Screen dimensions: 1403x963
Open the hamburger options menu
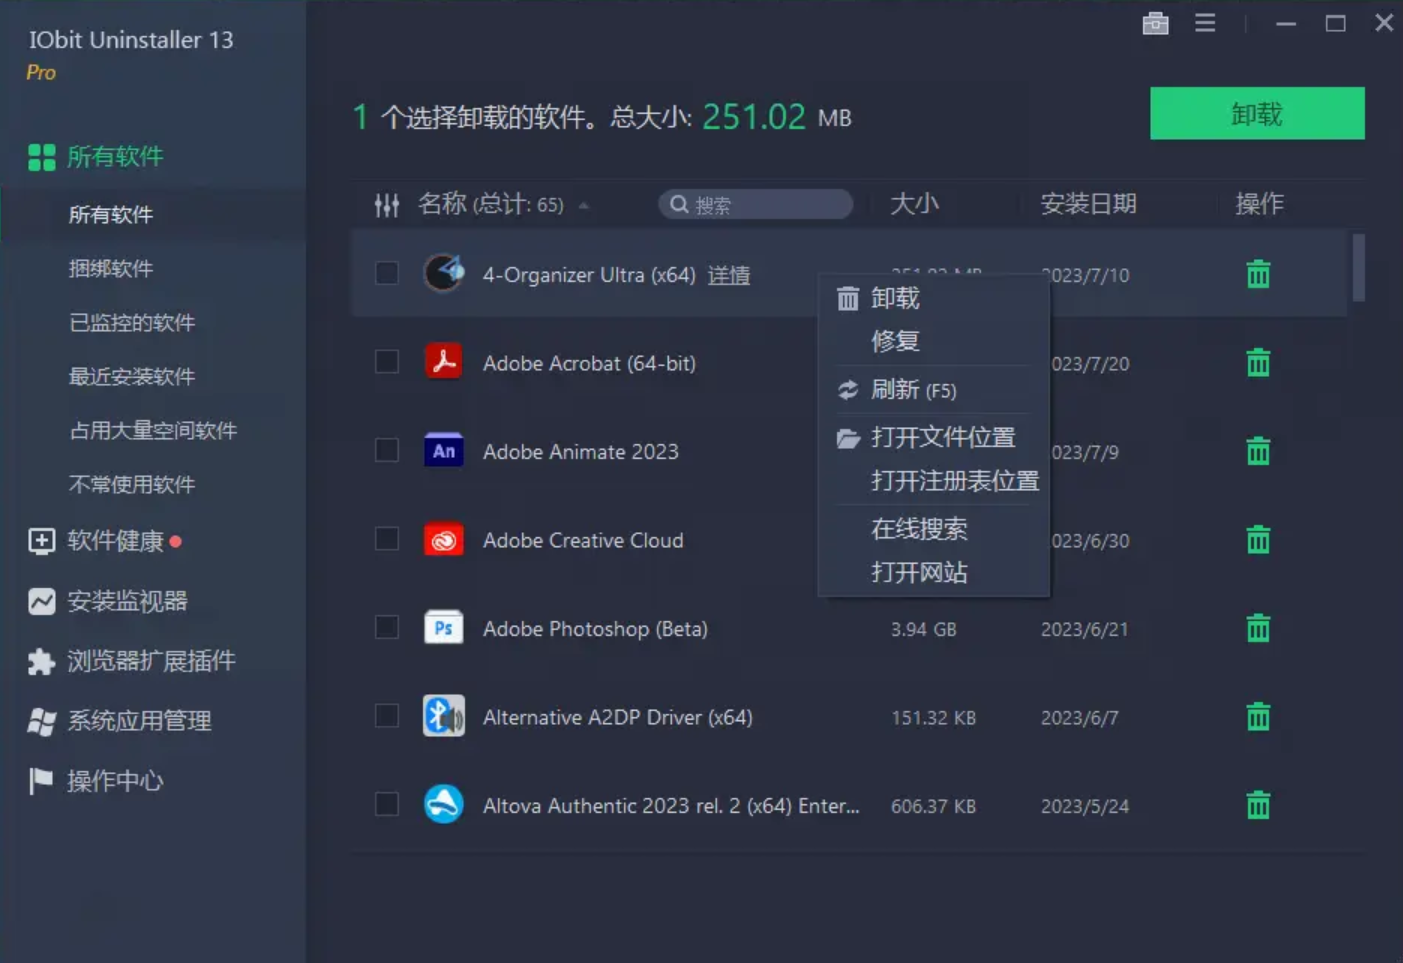point(1205,22)
